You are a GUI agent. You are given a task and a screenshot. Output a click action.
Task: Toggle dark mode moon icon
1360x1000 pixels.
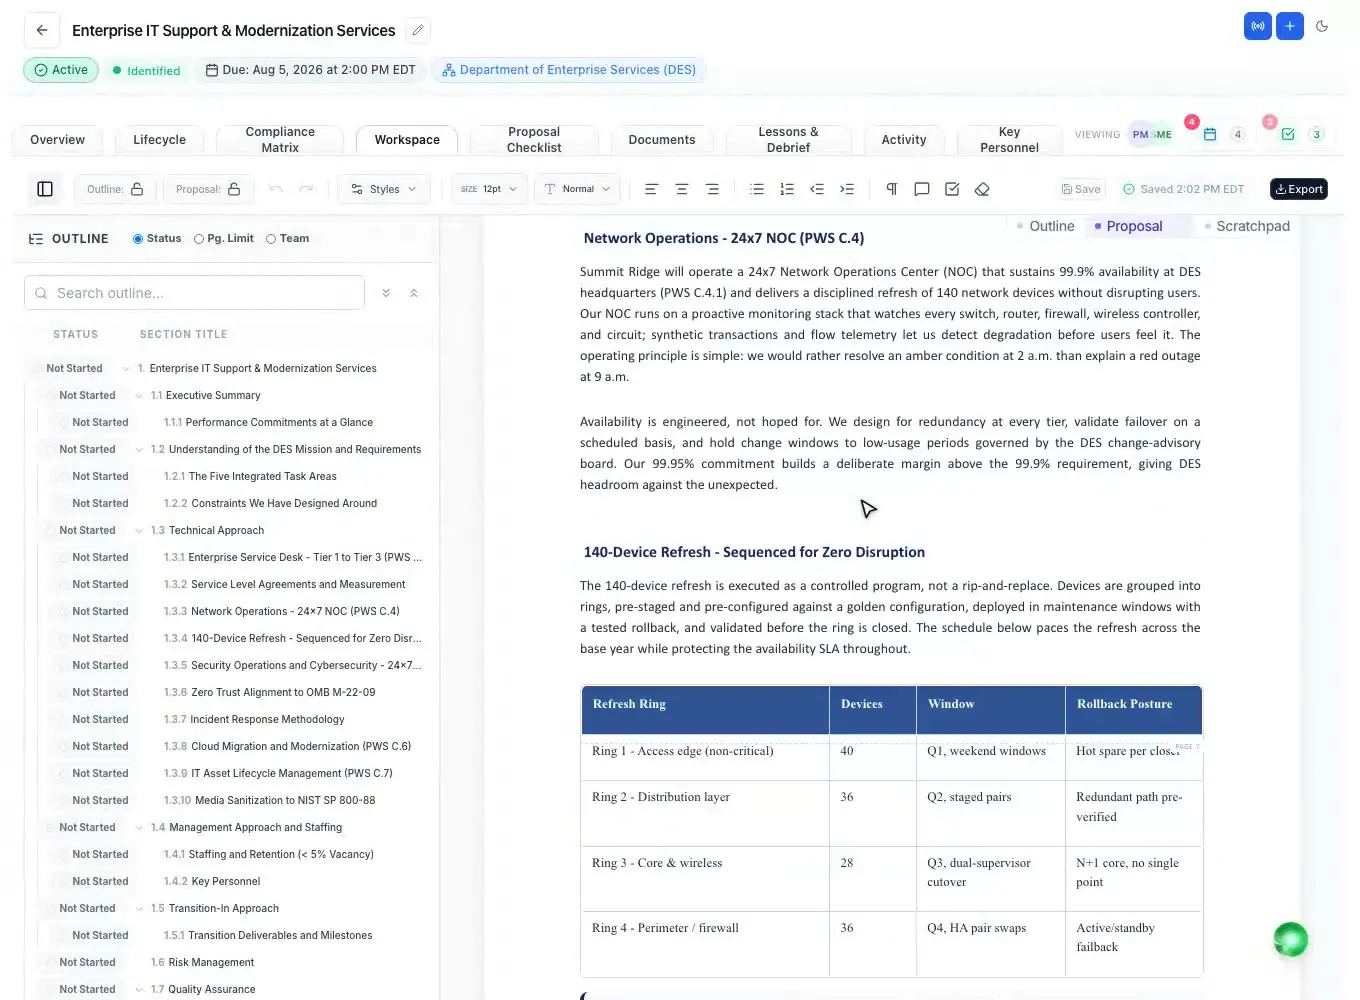click(1322, 26)
